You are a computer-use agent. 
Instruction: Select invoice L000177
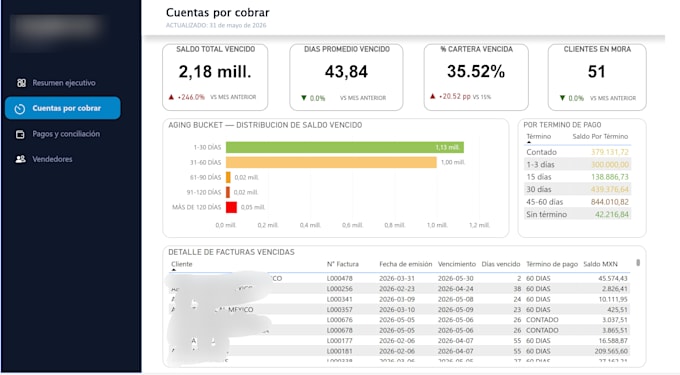(340, 341)
